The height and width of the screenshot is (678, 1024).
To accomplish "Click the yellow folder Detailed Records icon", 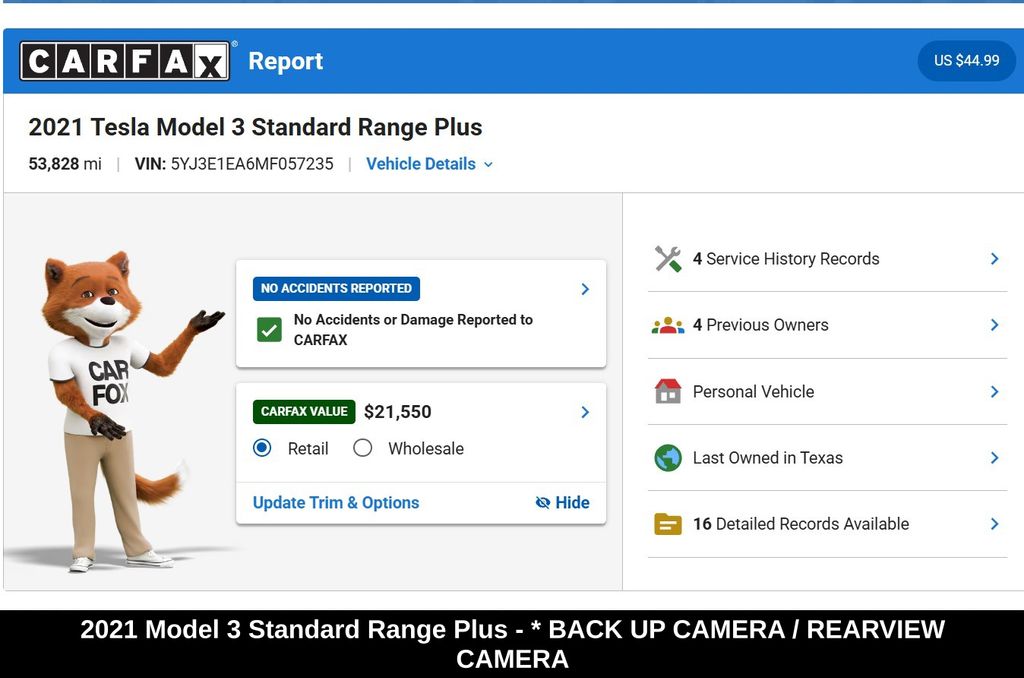I will tap(667, 524).
